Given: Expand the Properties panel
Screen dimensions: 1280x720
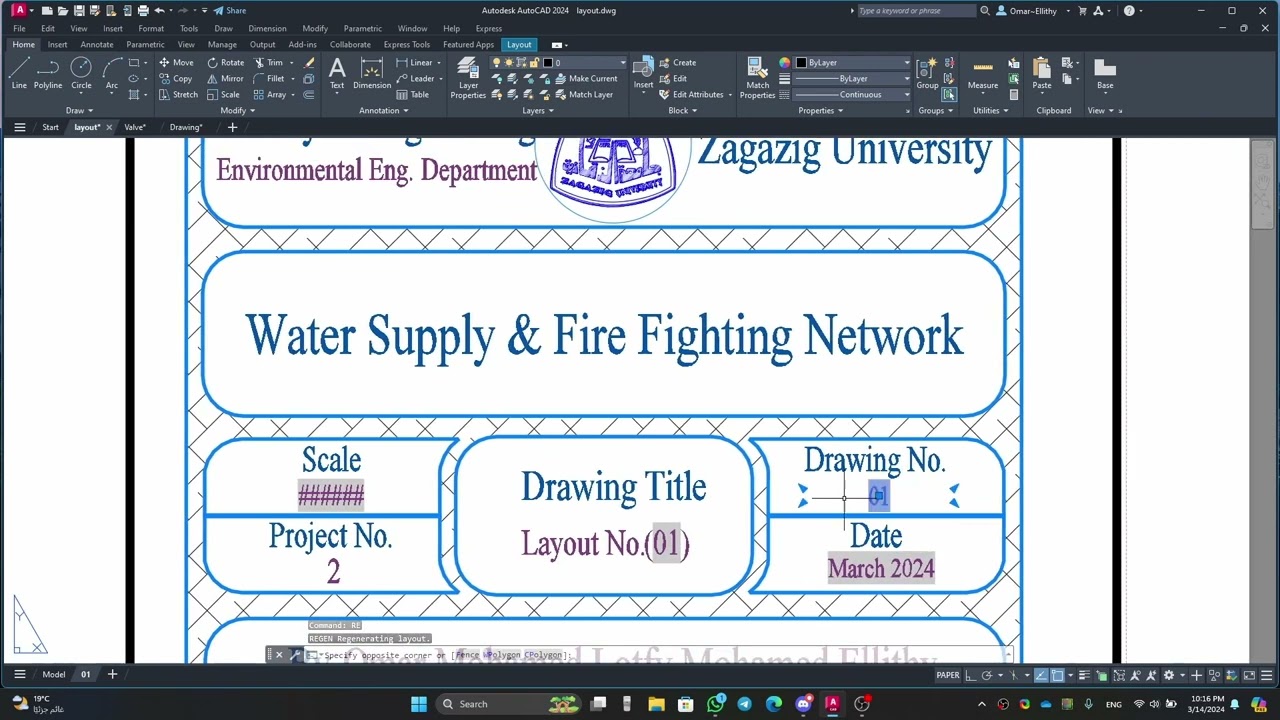Looking at the screenshot, I should [x=820, y=110].
